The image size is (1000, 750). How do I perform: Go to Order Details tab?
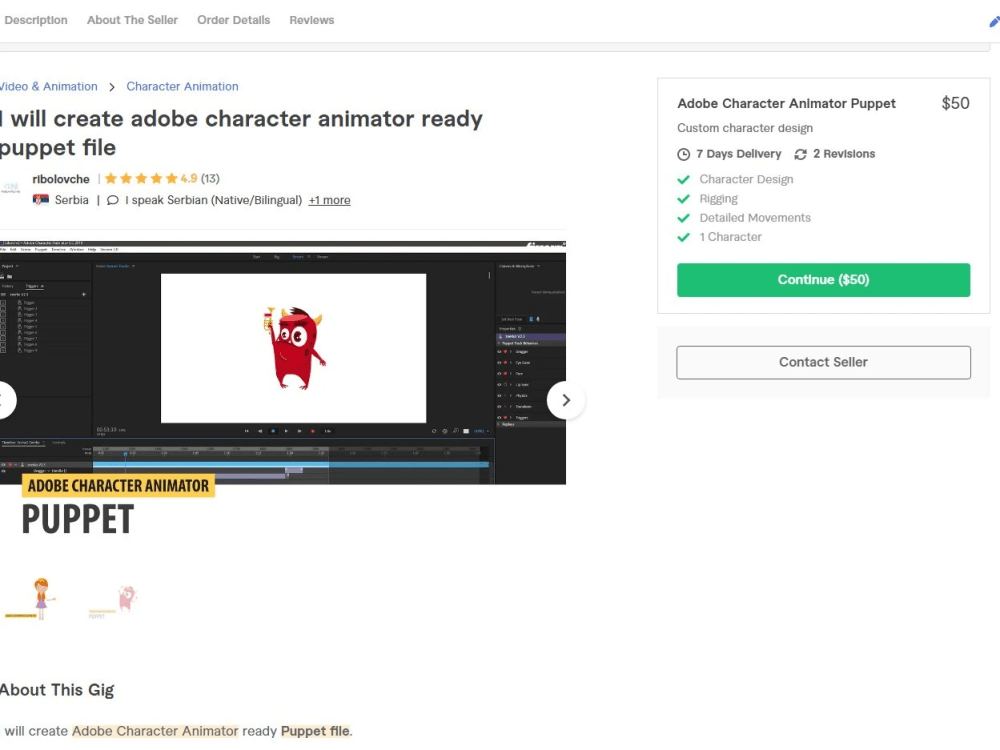click(233, 20)
